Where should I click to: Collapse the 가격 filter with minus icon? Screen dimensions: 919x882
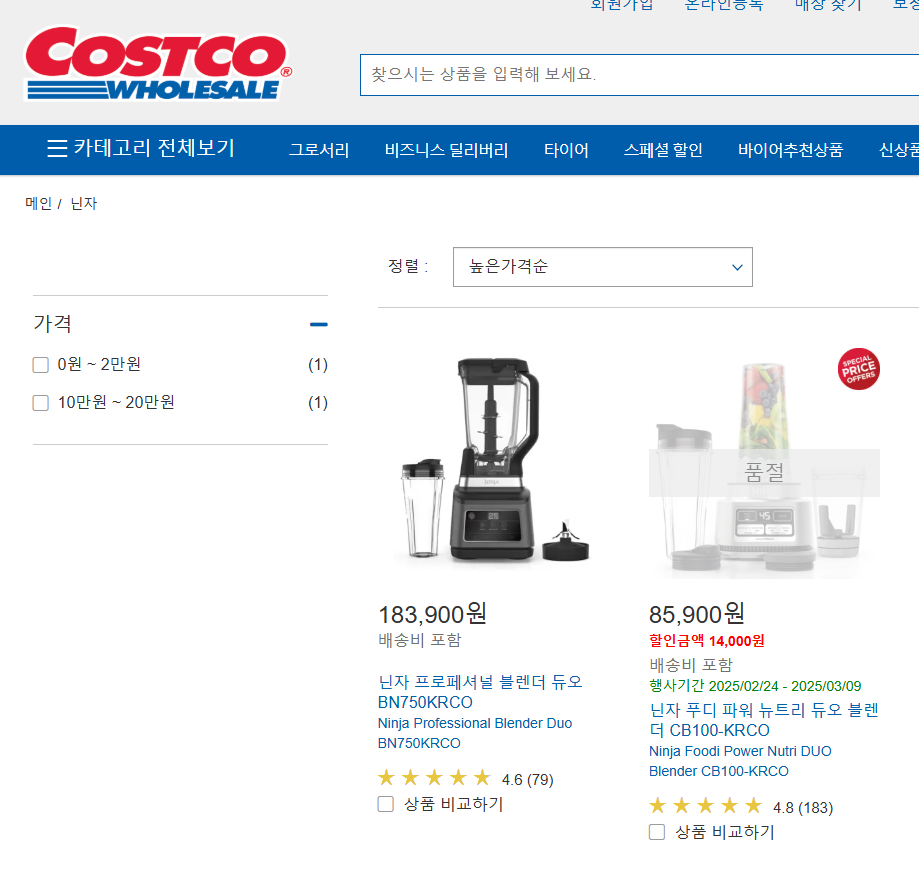pos(319,324)
